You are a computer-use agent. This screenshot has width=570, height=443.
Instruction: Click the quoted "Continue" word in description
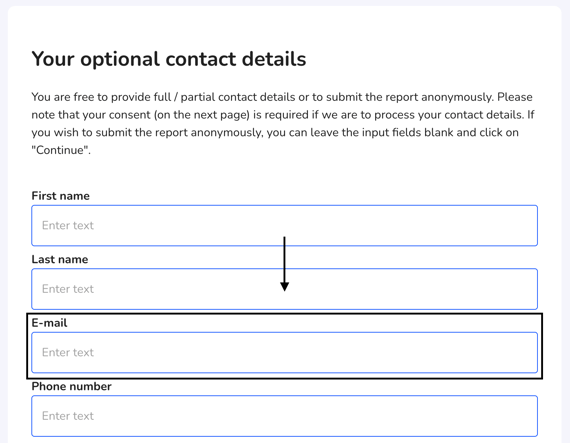61,150
